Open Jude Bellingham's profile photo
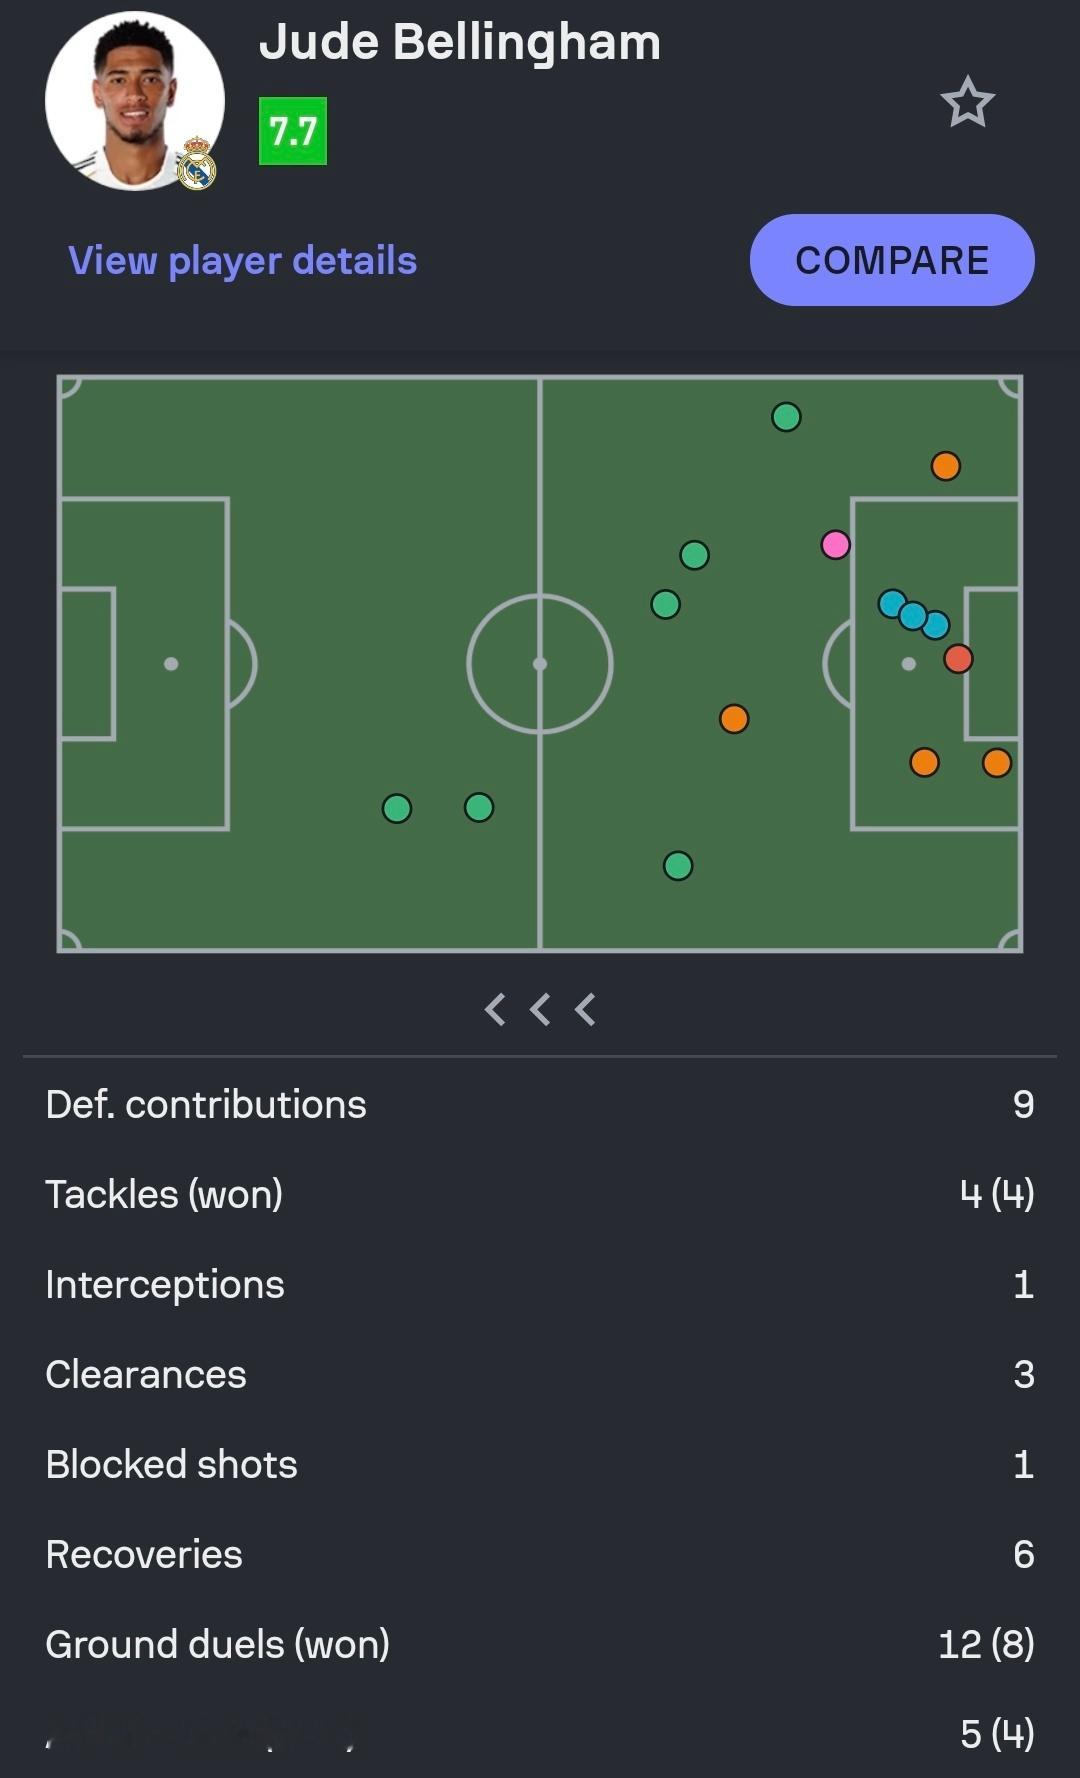 click(134, 100)
